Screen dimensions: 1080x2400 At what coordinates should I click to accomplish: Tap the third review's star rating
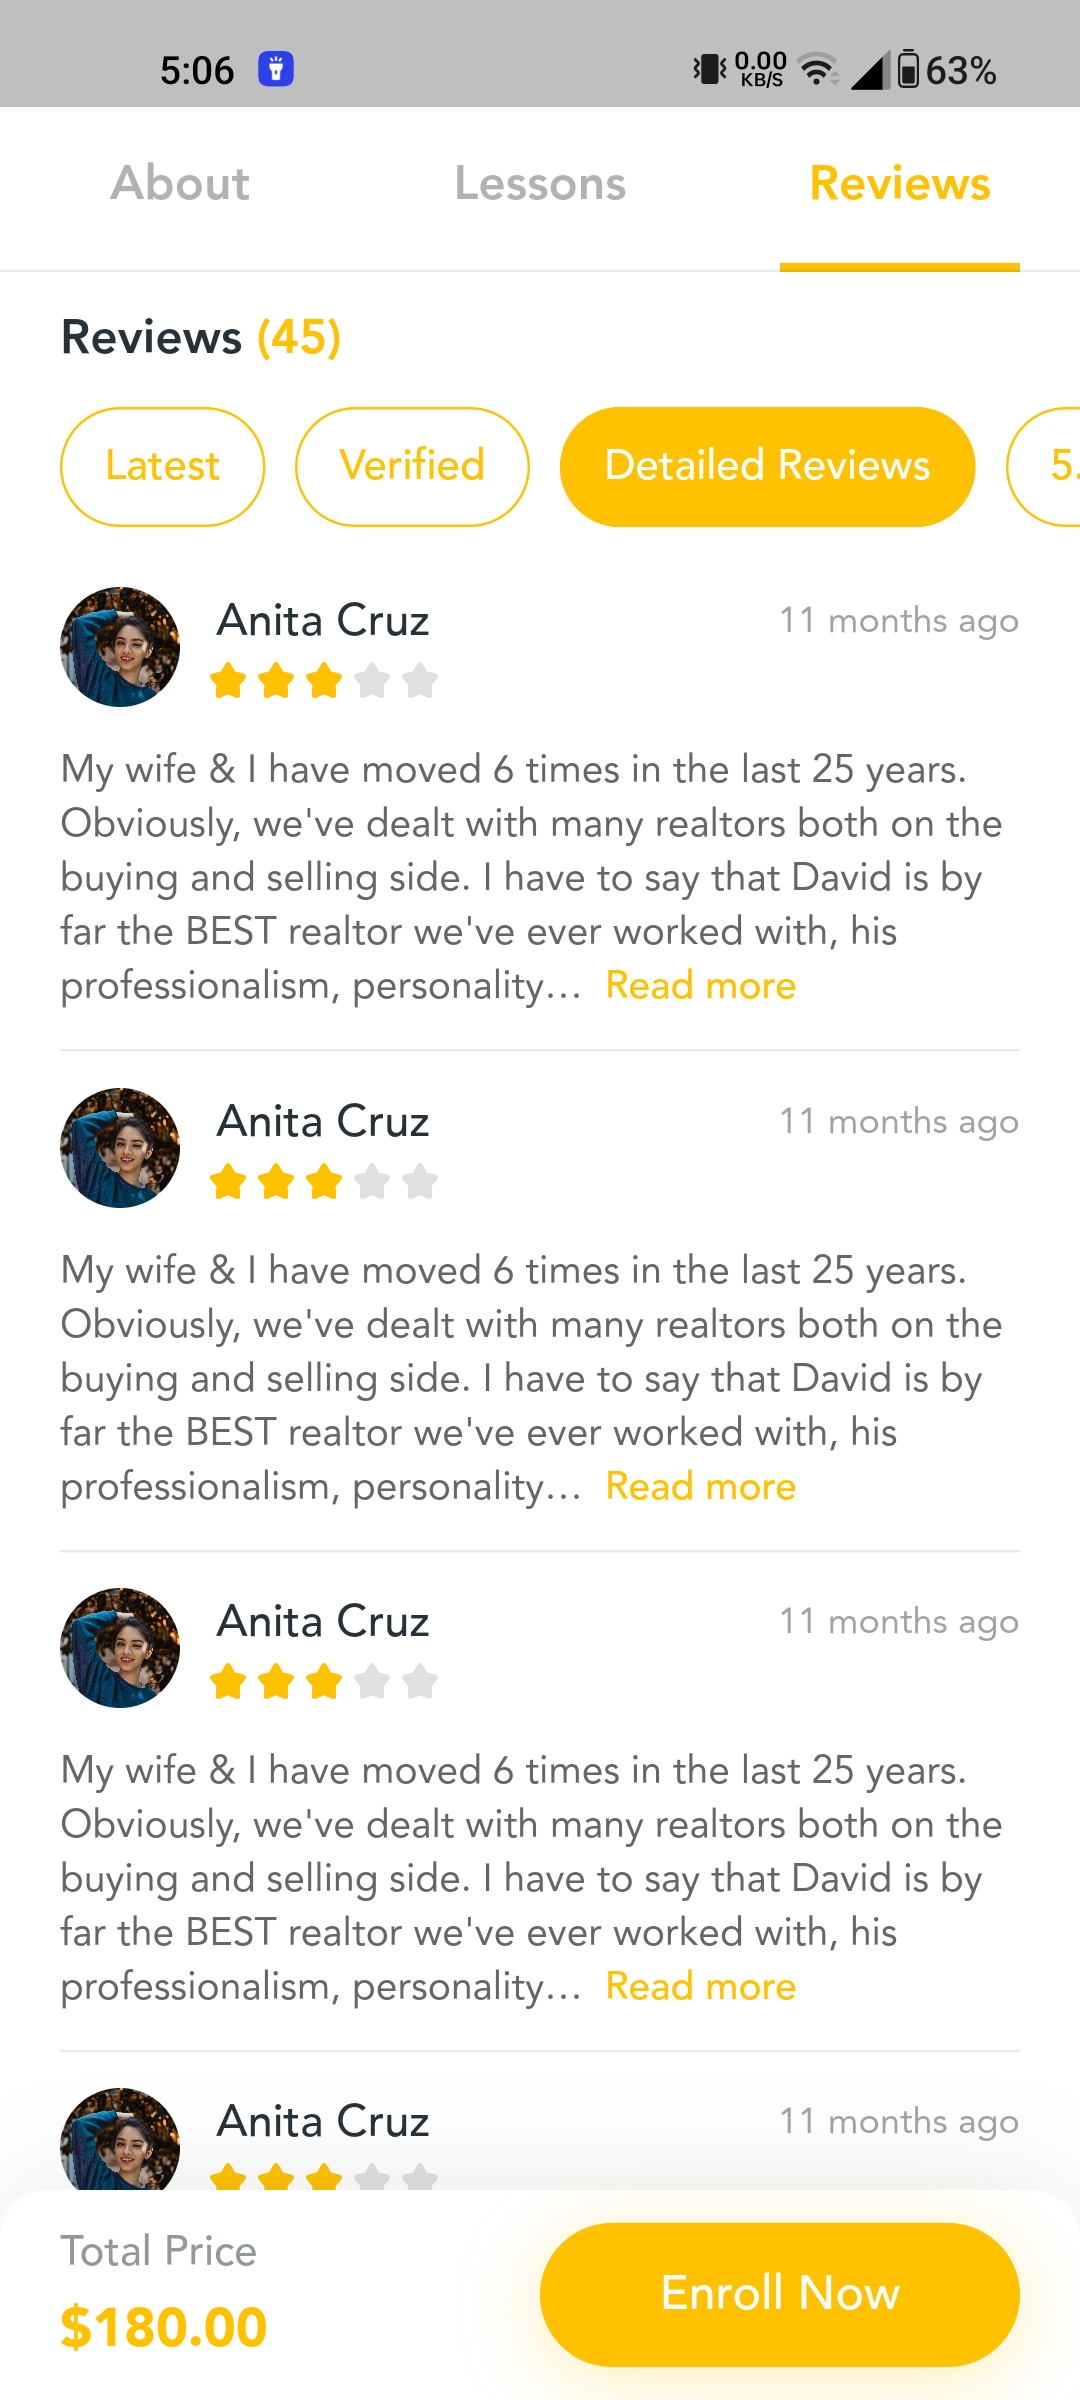point(324,1682)
